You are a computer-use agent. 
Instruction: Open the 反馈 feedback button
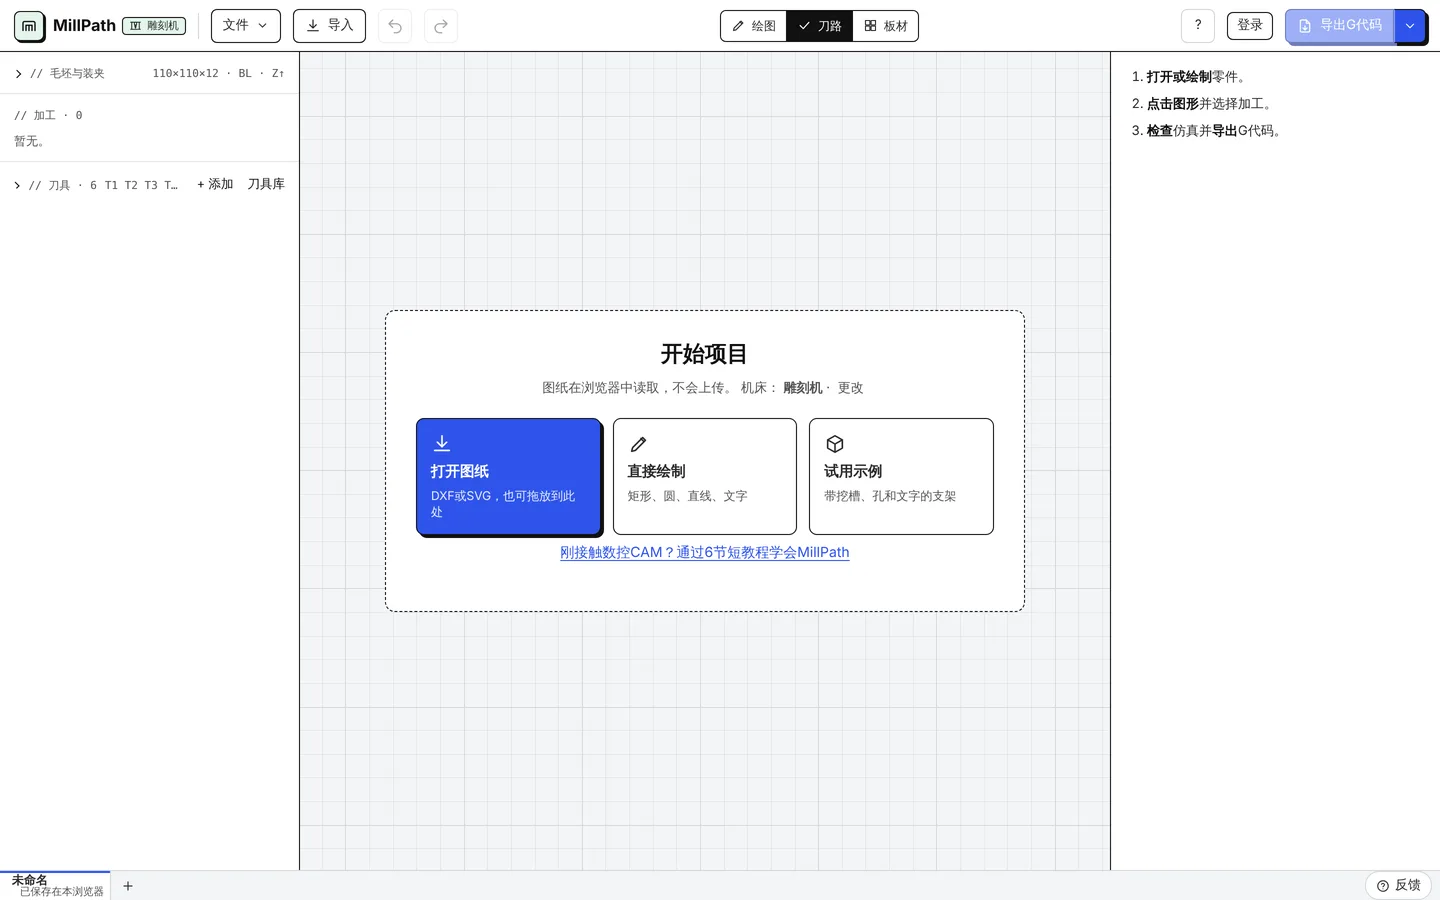pos(1398,885)
